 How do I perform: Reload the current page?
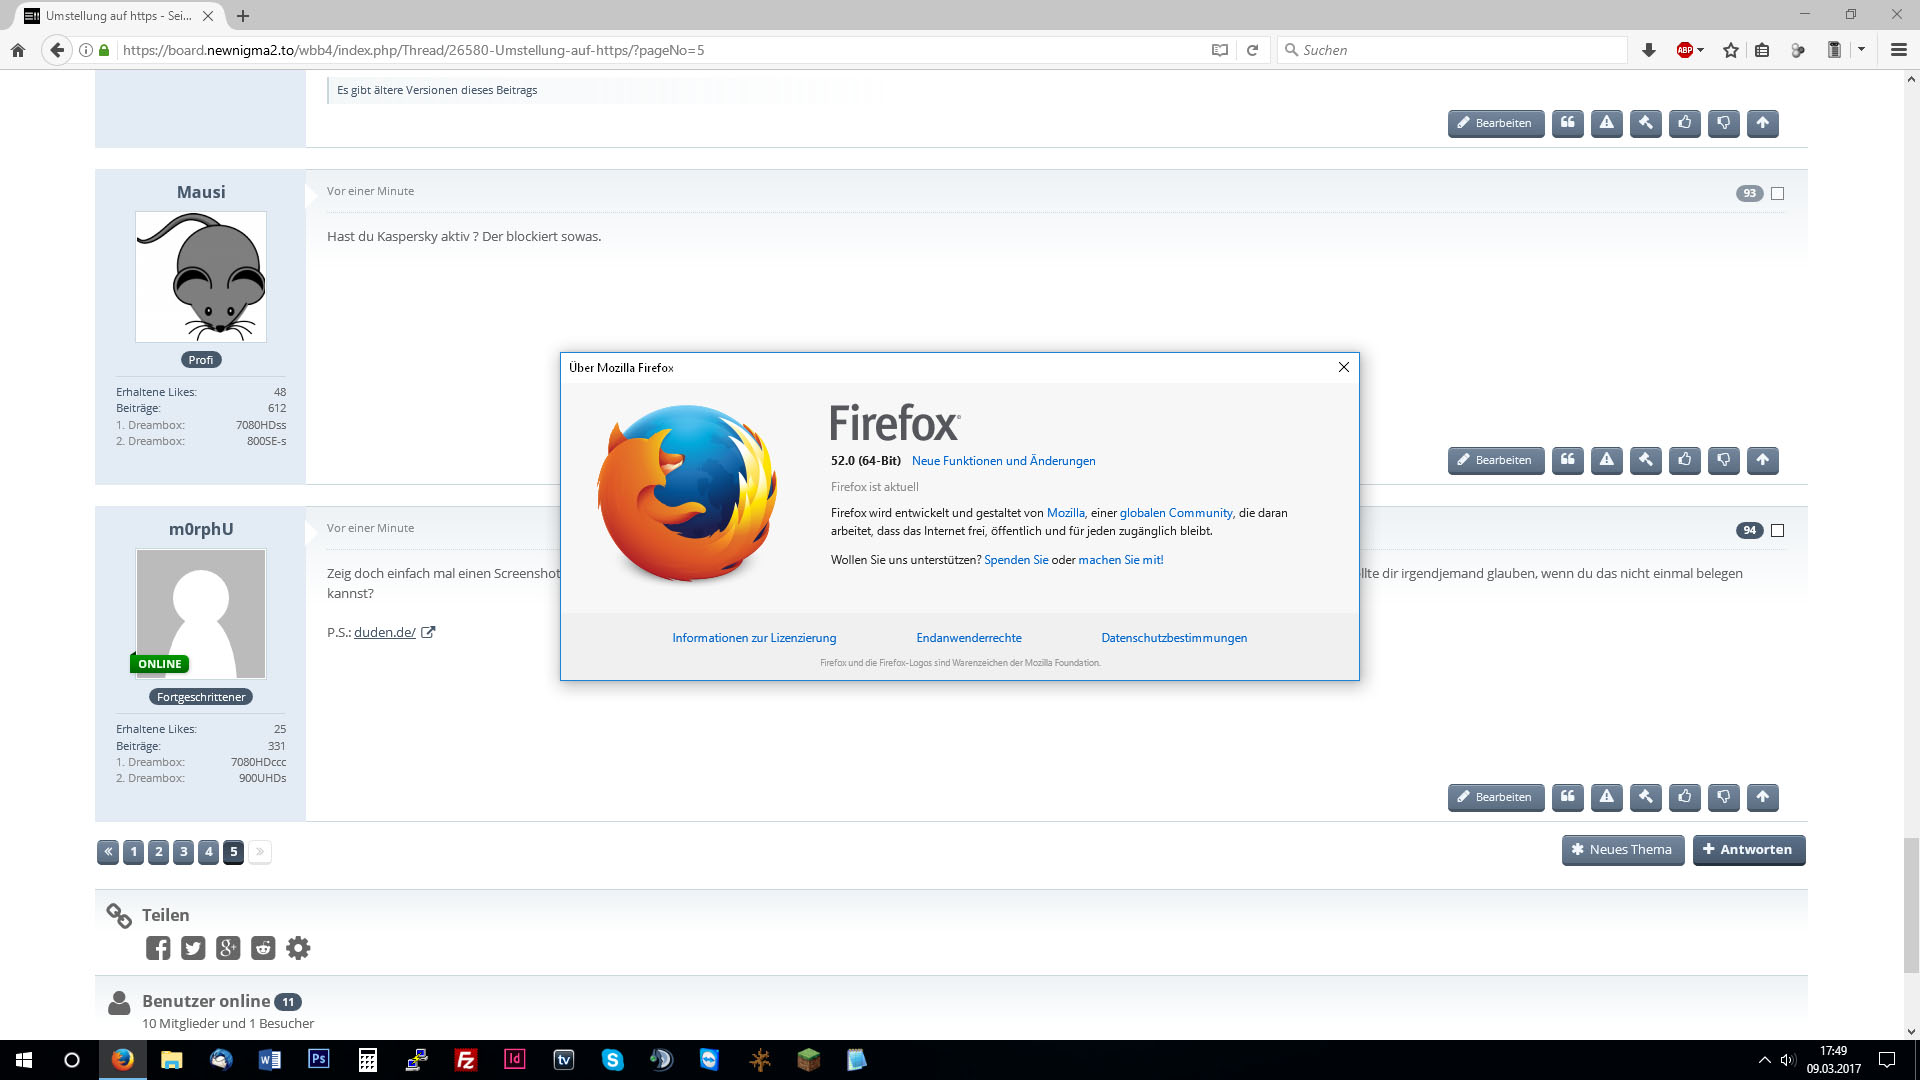pos(1252,50)
